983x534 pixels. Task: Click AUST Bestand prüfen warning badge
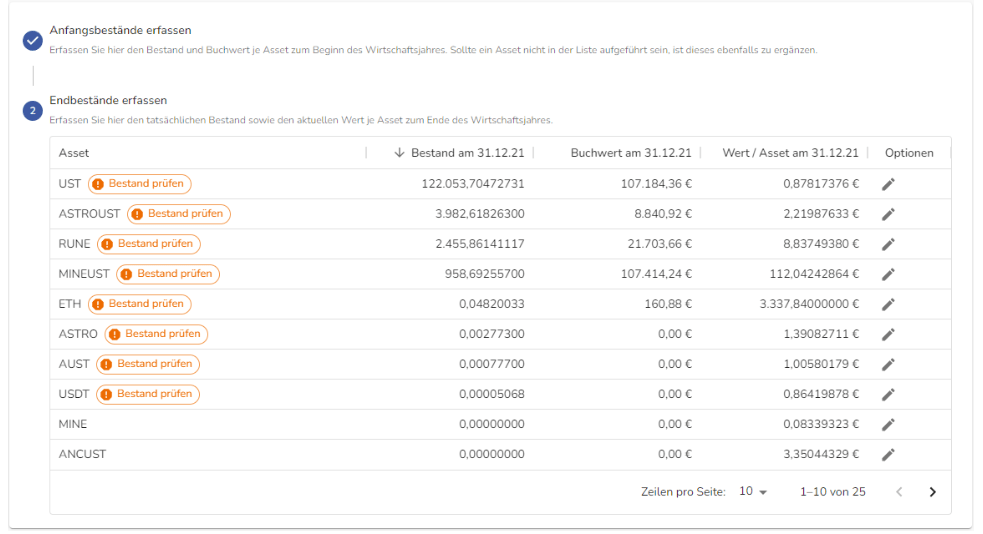pos(148,364)
